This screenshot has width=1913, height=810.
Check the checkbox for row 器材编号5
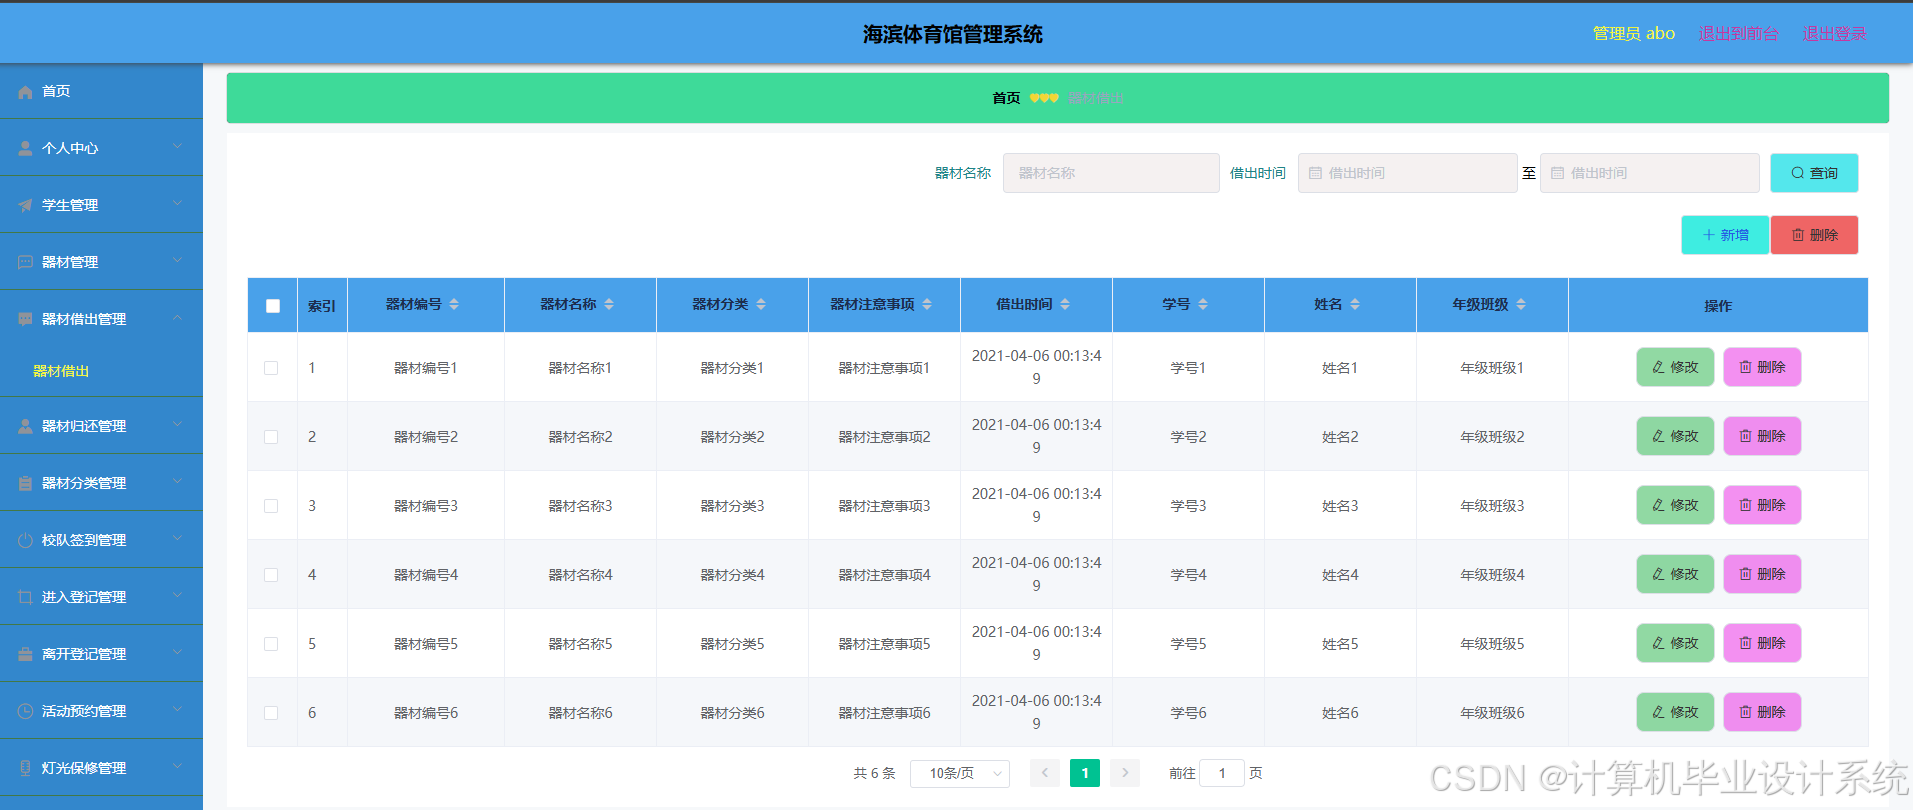[271, 644]
